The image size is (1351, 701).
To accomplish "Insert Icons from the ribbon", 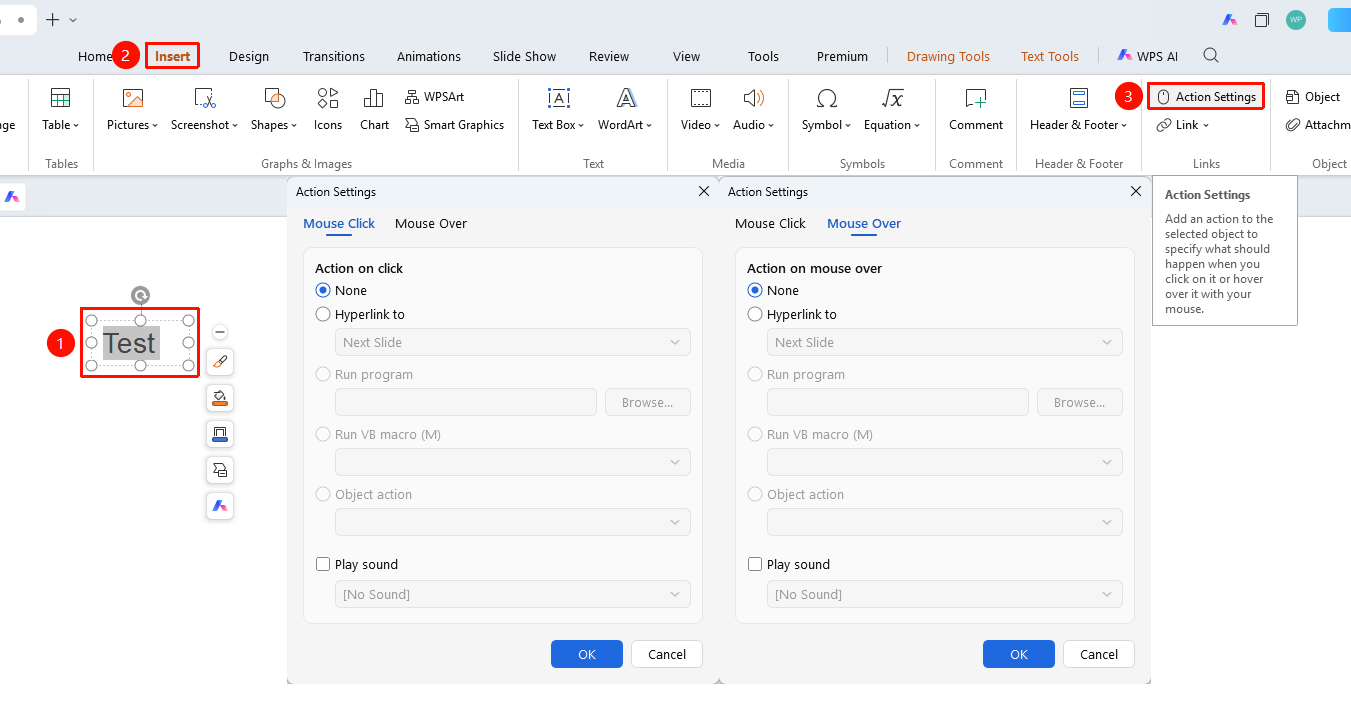I will tap(328, 110).
